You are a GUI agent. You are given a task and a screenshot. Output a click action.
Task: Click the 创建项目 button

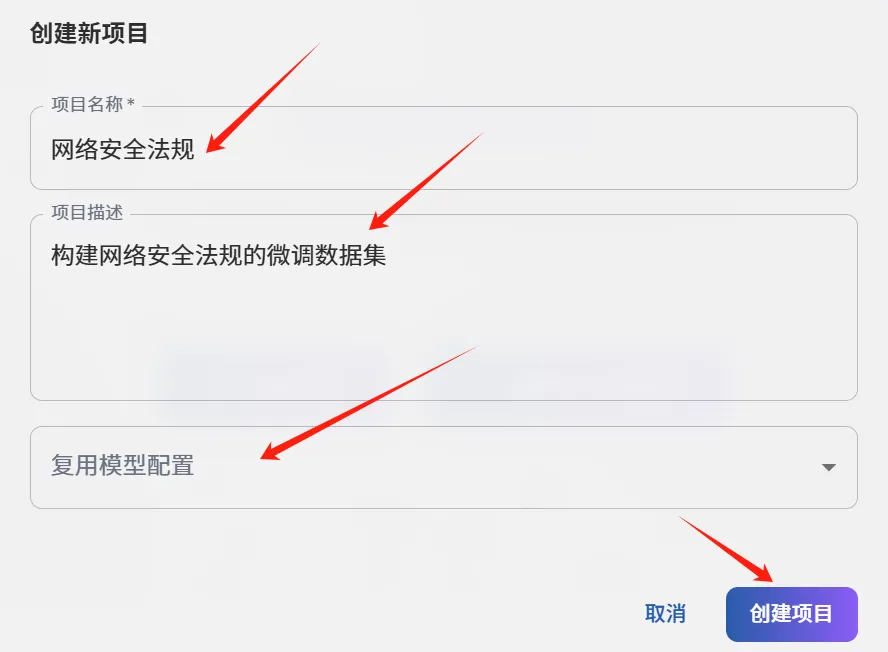pos(791,614)
